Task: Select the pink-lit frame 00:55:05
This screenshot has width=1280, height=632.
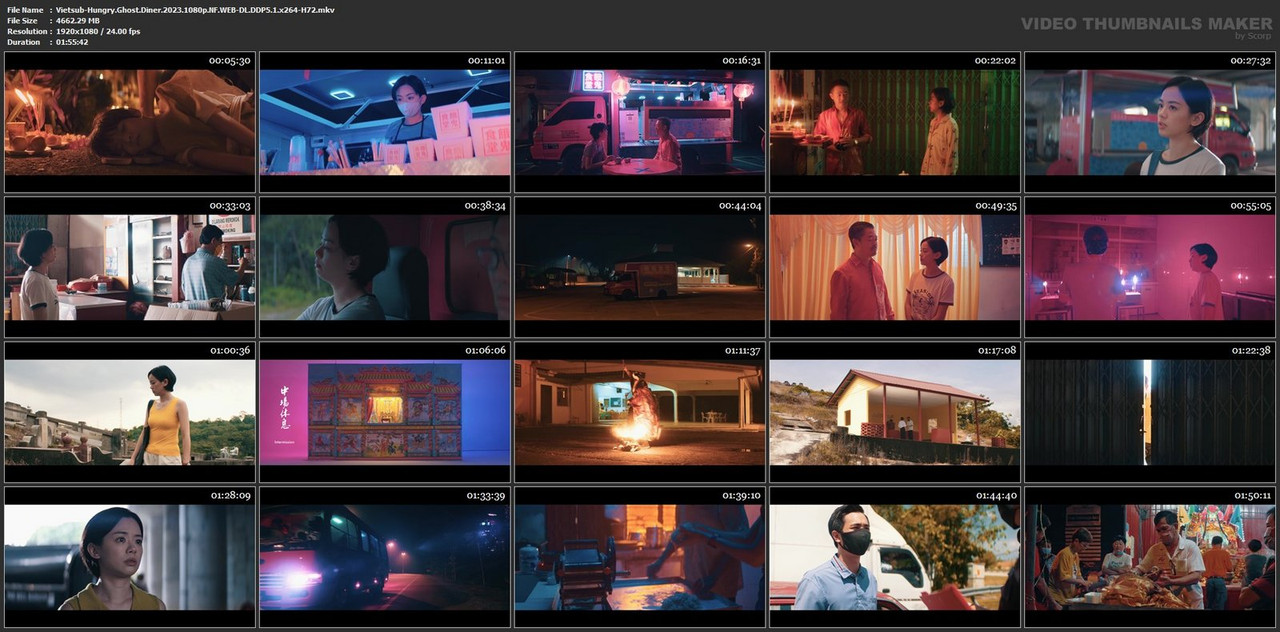Action: tap(1150, 267)
